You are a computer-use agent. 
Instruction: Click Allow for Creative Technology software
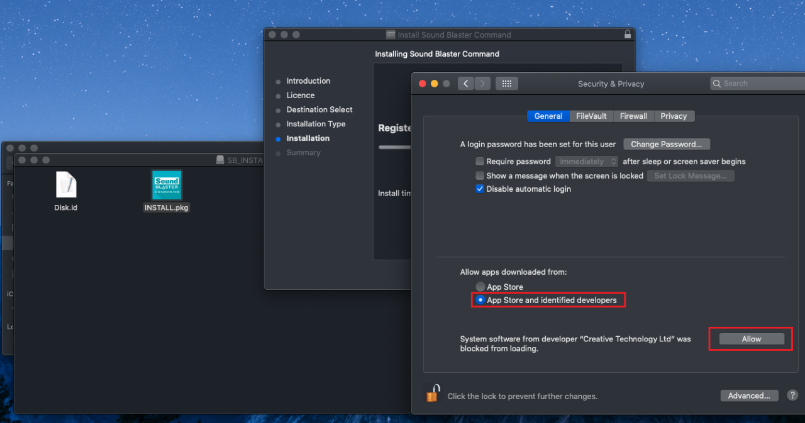pyautogui.click(x=751, y=339)
